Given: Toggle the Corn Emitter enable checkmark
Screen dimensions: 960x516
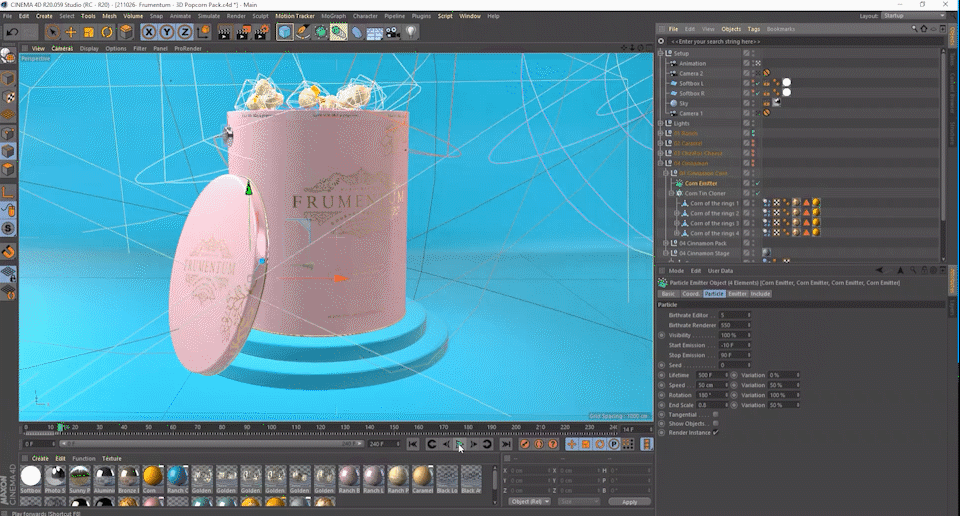Looking at the screenshot, I should pos(757,183).
